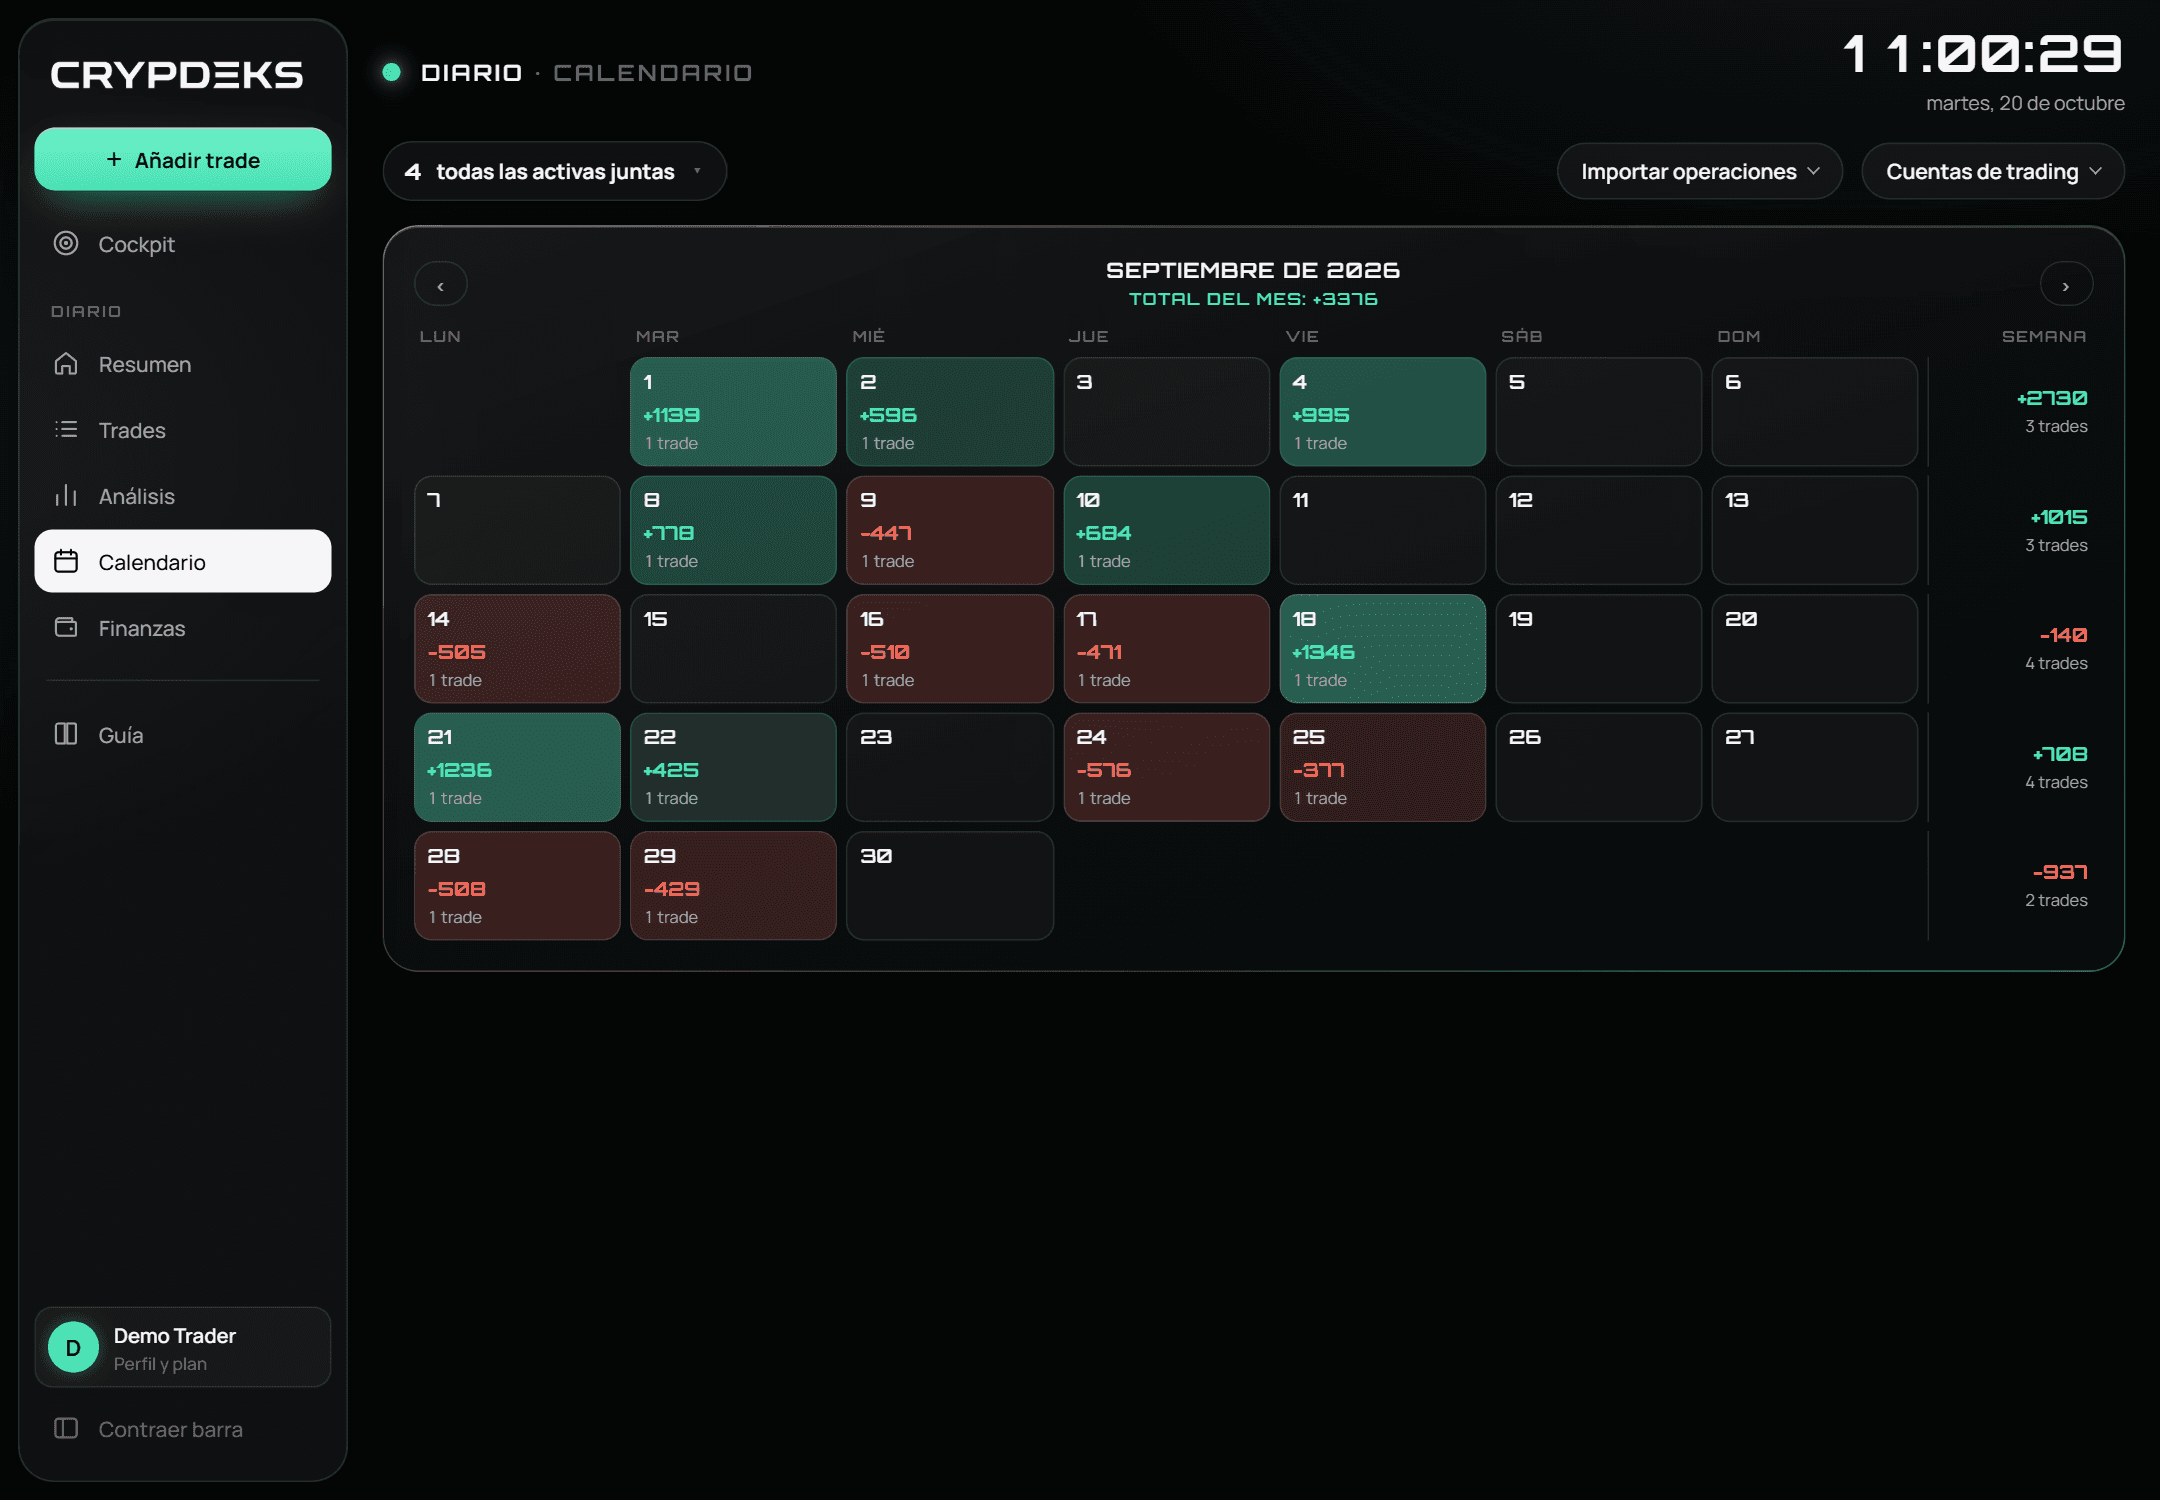Viewport: 2160px width, 1500px height.
Task: Open the Cockpit menu item
Action: click(x=183, y=244)
